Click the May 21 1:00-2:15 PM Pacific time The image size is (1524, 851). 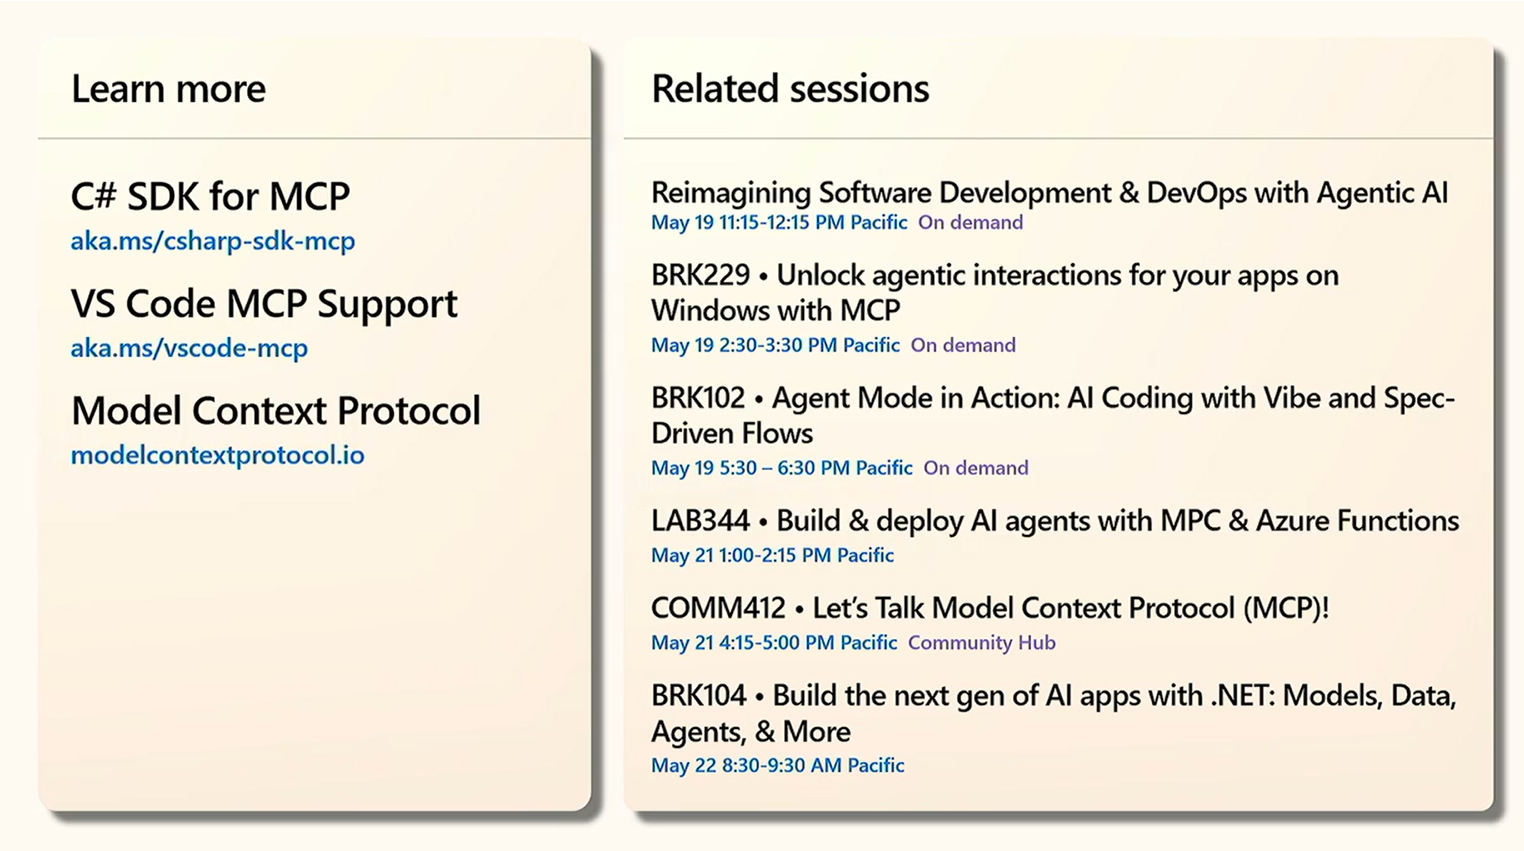[x=772, y=555]
